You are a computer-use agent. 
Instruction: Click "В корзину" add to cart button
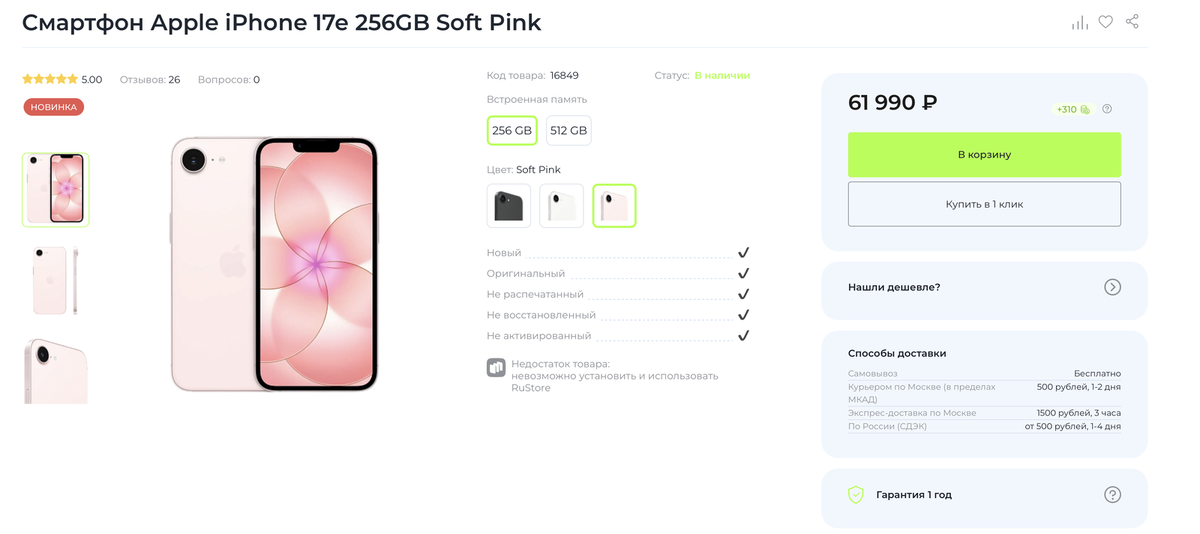[x=984, y=155]
